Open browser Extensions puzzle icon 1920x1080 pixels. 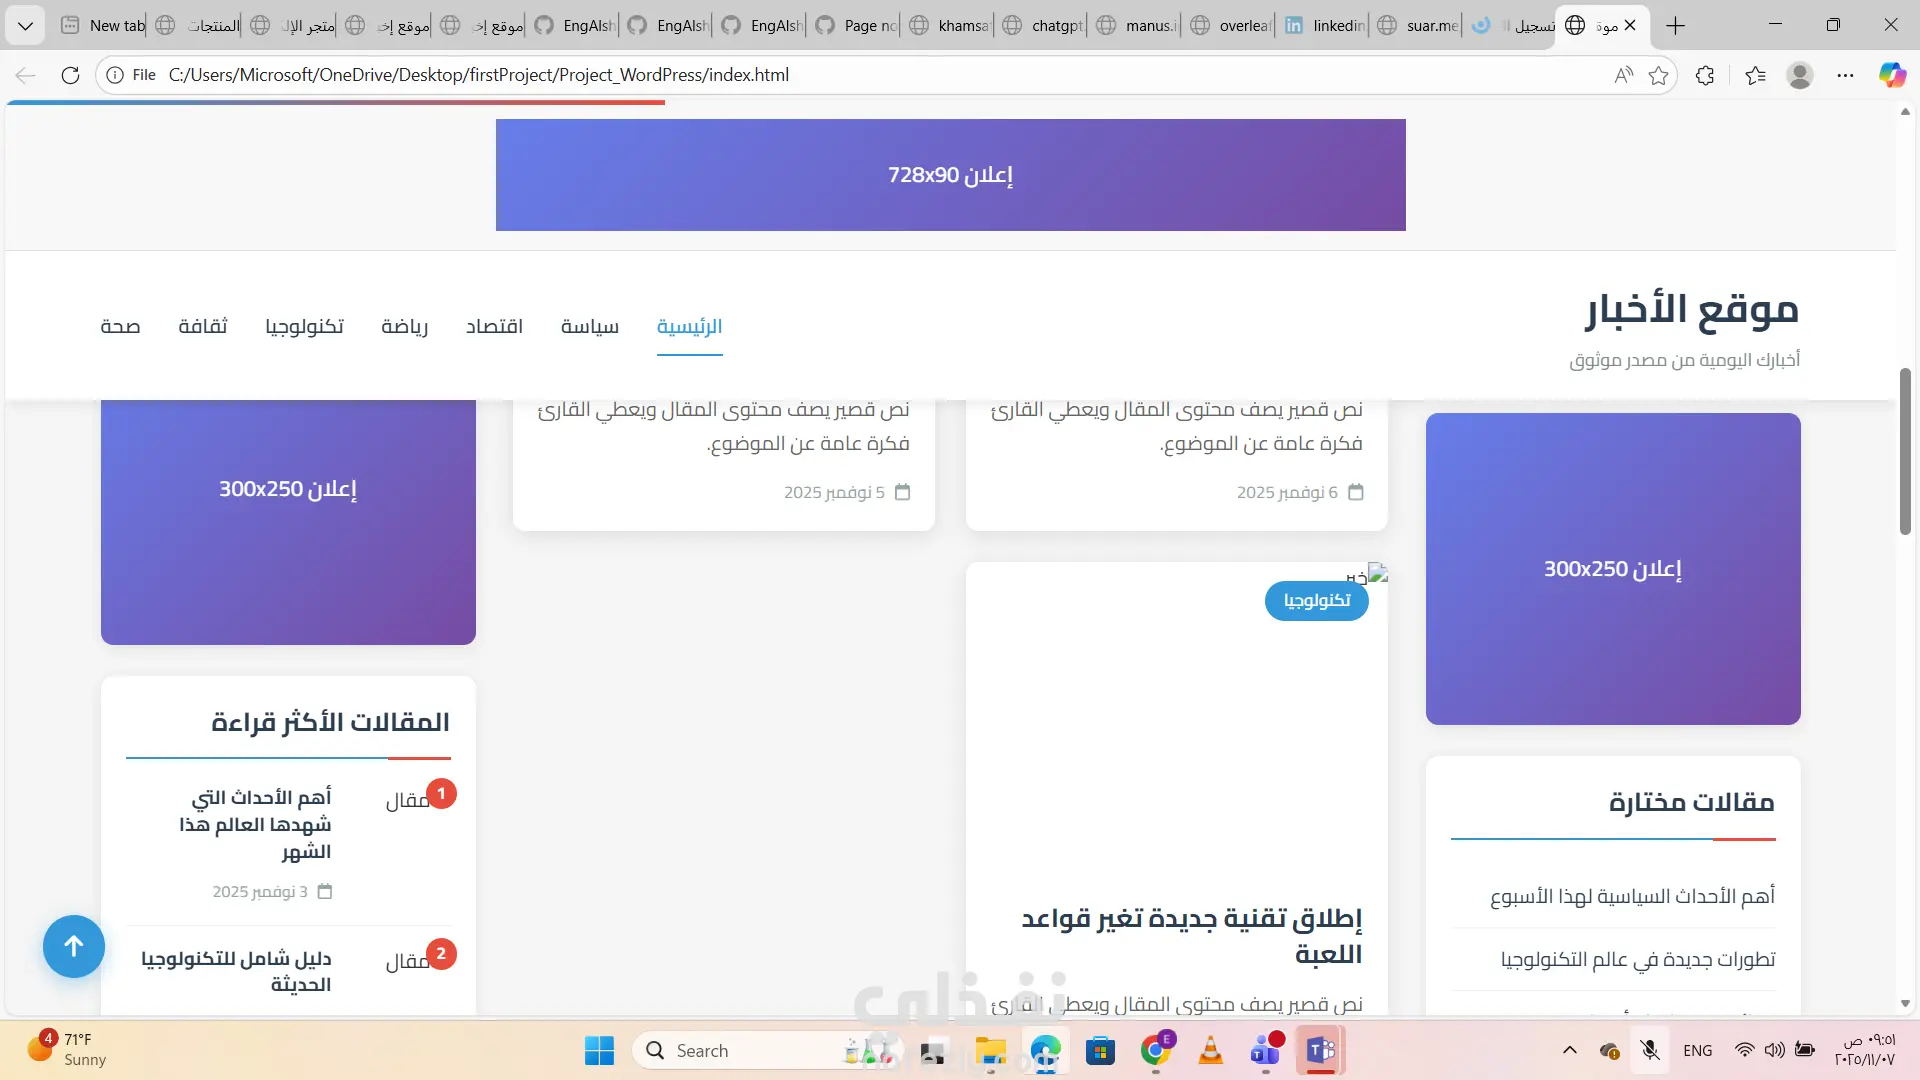click(1706, 75)
